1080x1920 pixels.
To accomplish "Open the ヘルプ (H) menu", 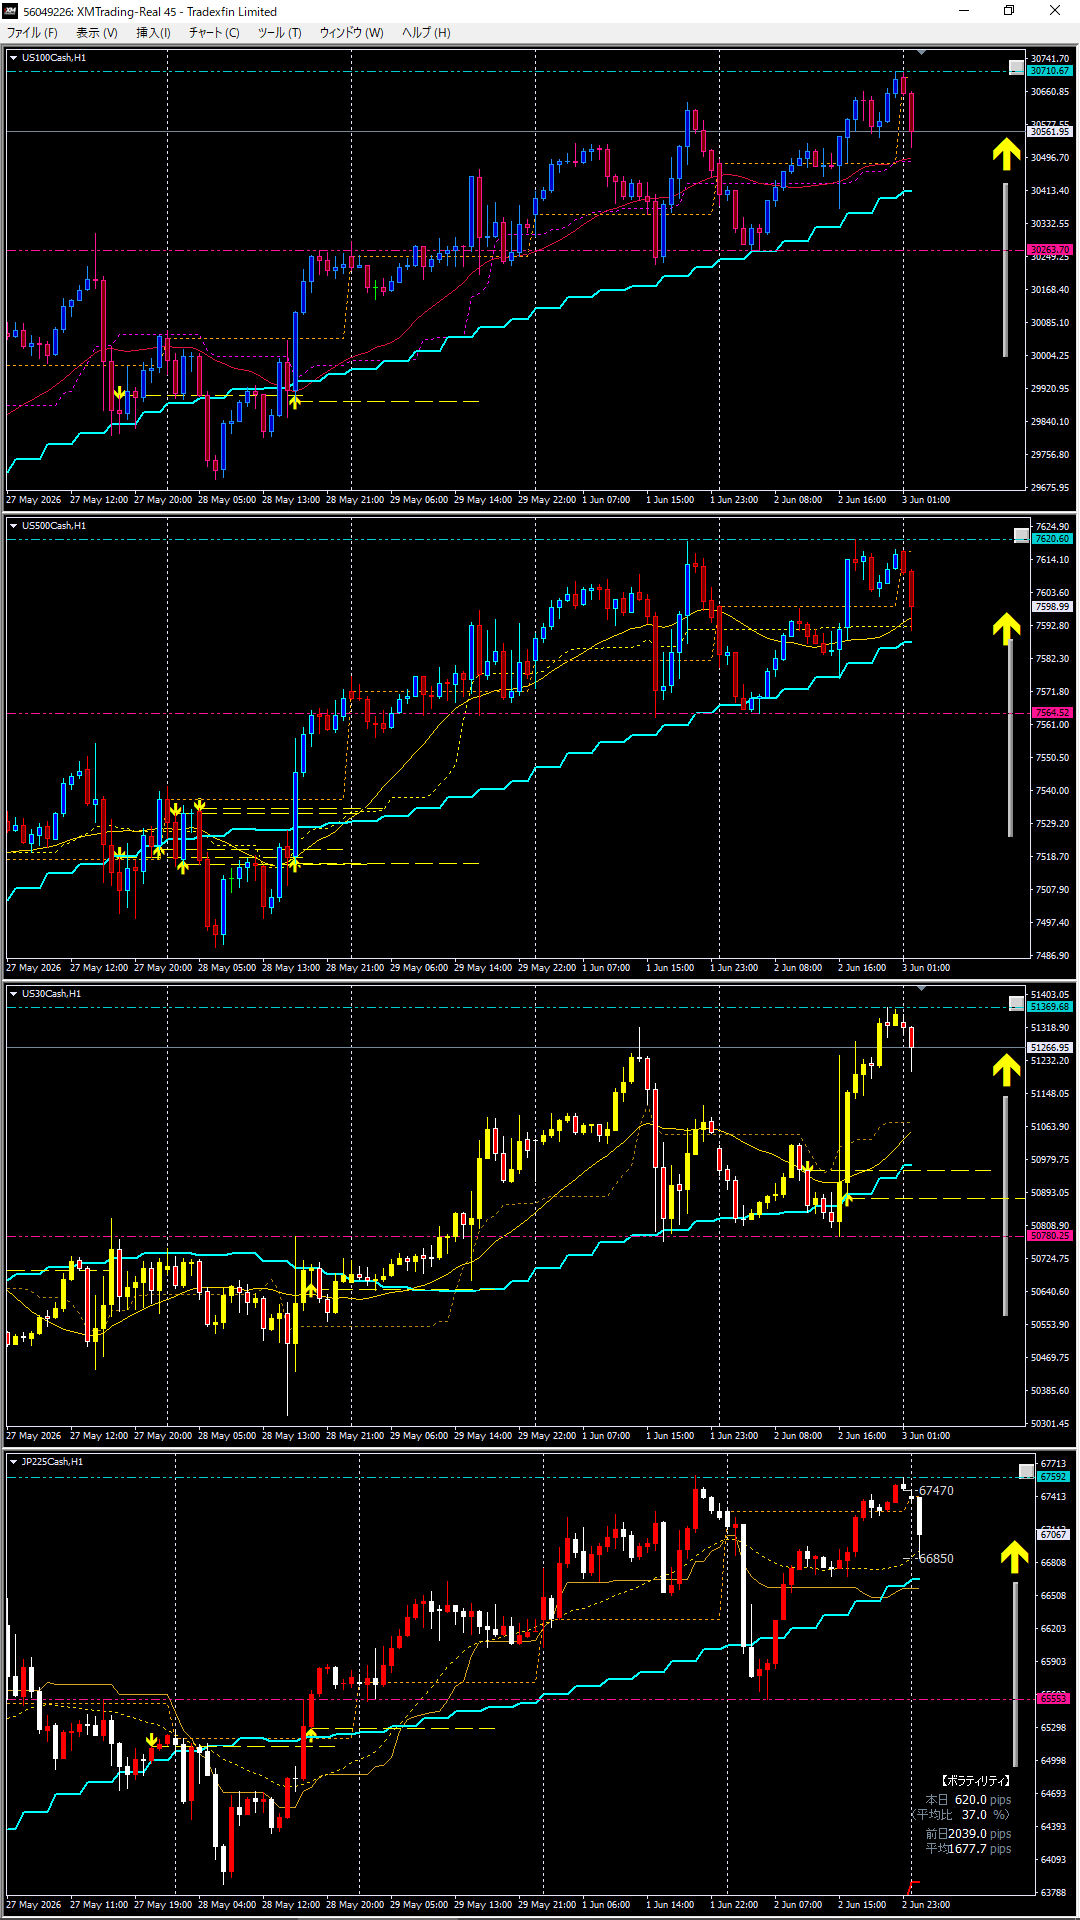I will point(426,33).
